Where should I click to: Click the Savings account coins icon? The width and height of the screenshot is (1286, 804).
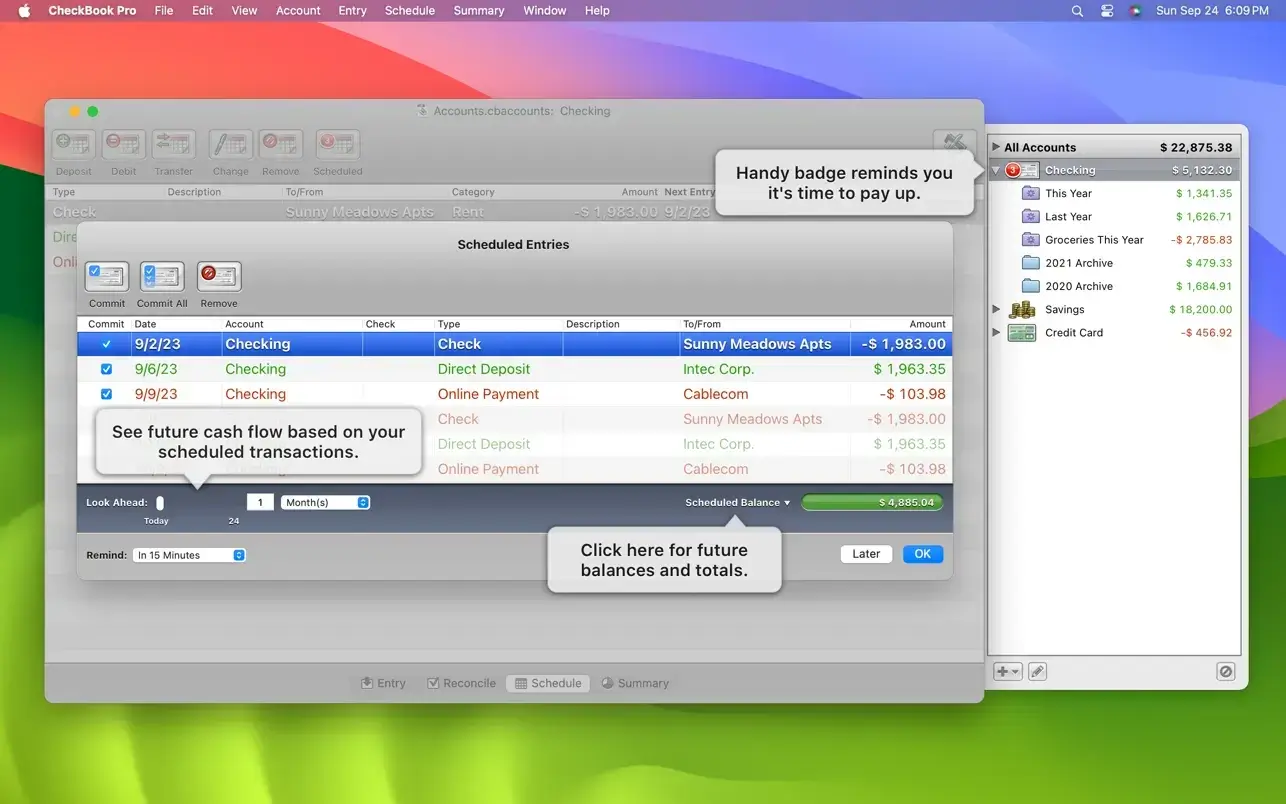pyautogui.click(x=1021, y=310)
